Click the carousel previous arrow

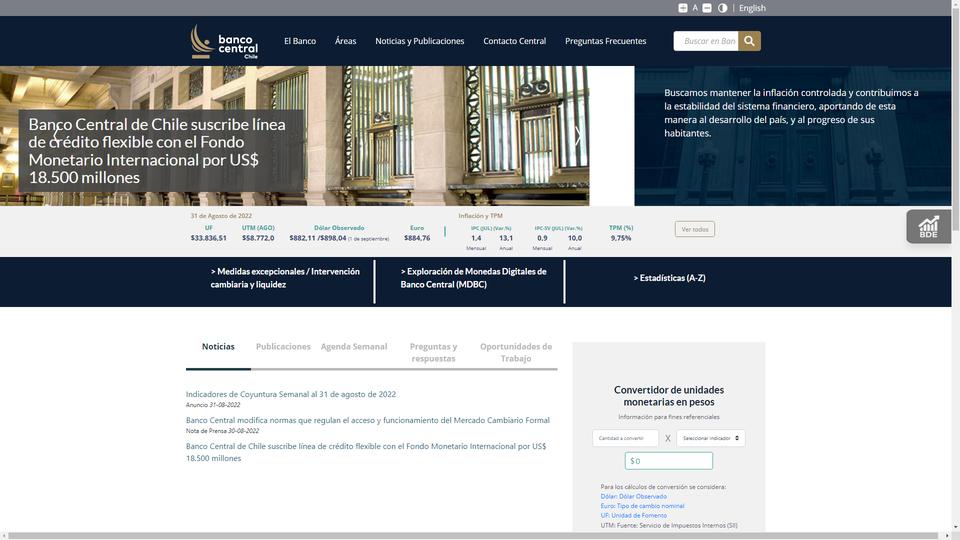pyautogui.click(x=56, y=135)
